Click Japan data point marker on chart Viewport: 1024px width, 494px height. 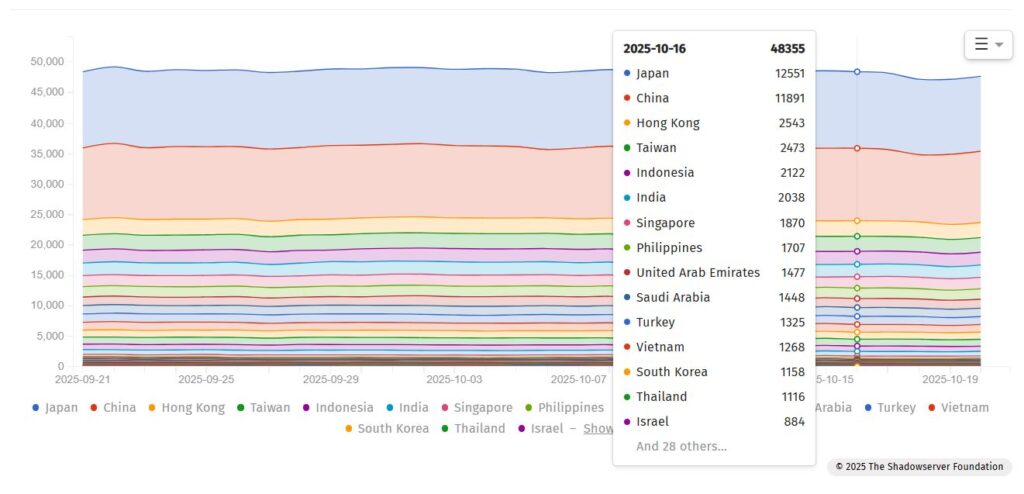pos(857,72)
